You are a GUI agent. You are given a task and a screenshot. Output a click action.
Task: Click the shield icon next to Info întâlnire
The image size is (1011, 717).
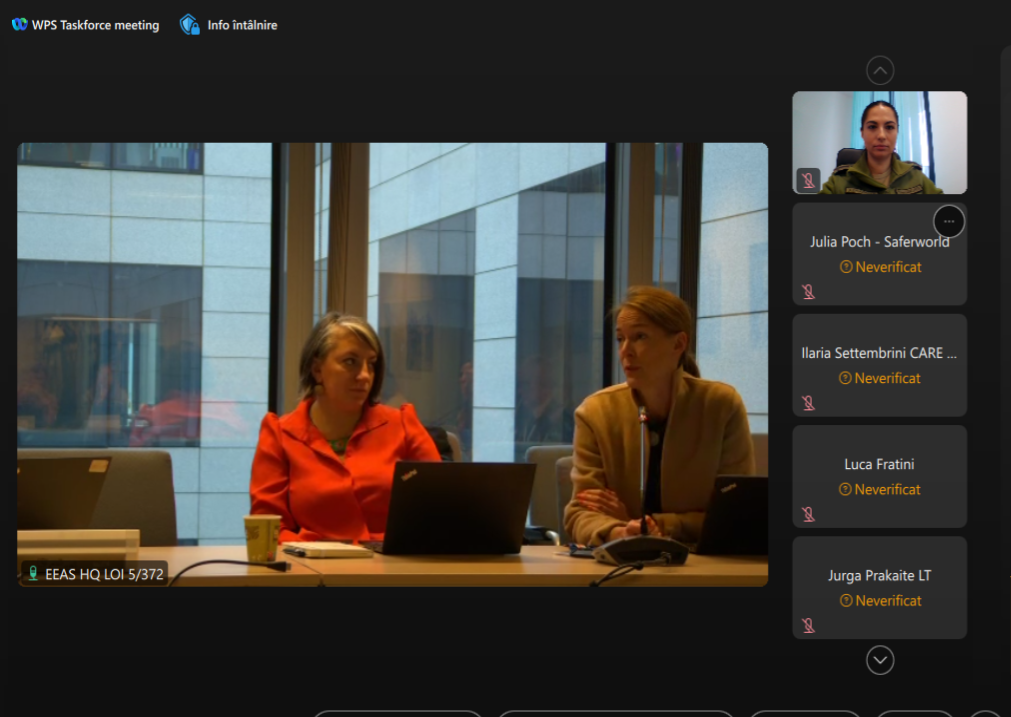pyautogui.click(x=189, y=24)
